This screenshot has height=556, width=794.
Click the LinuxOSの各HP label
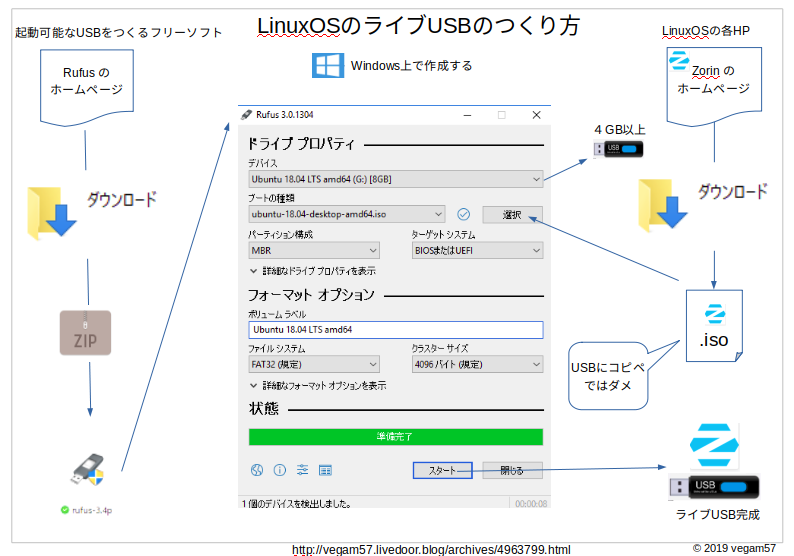(x=706, y=31)
